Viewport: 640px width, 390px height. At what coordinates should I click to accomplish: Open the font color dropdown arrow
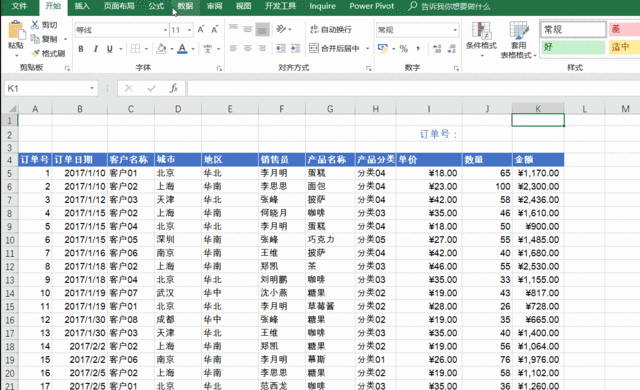point(193,49)
